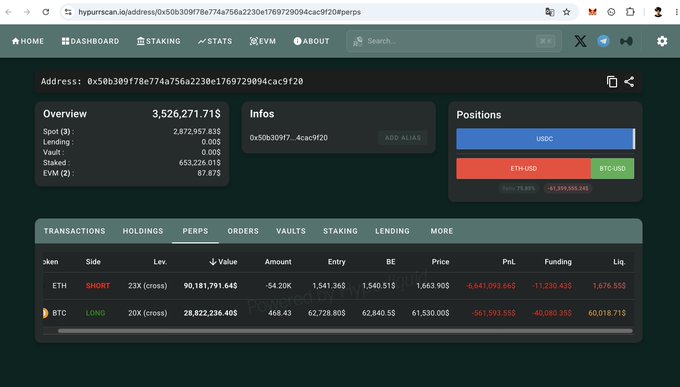Click the SHORT side label

98,286
